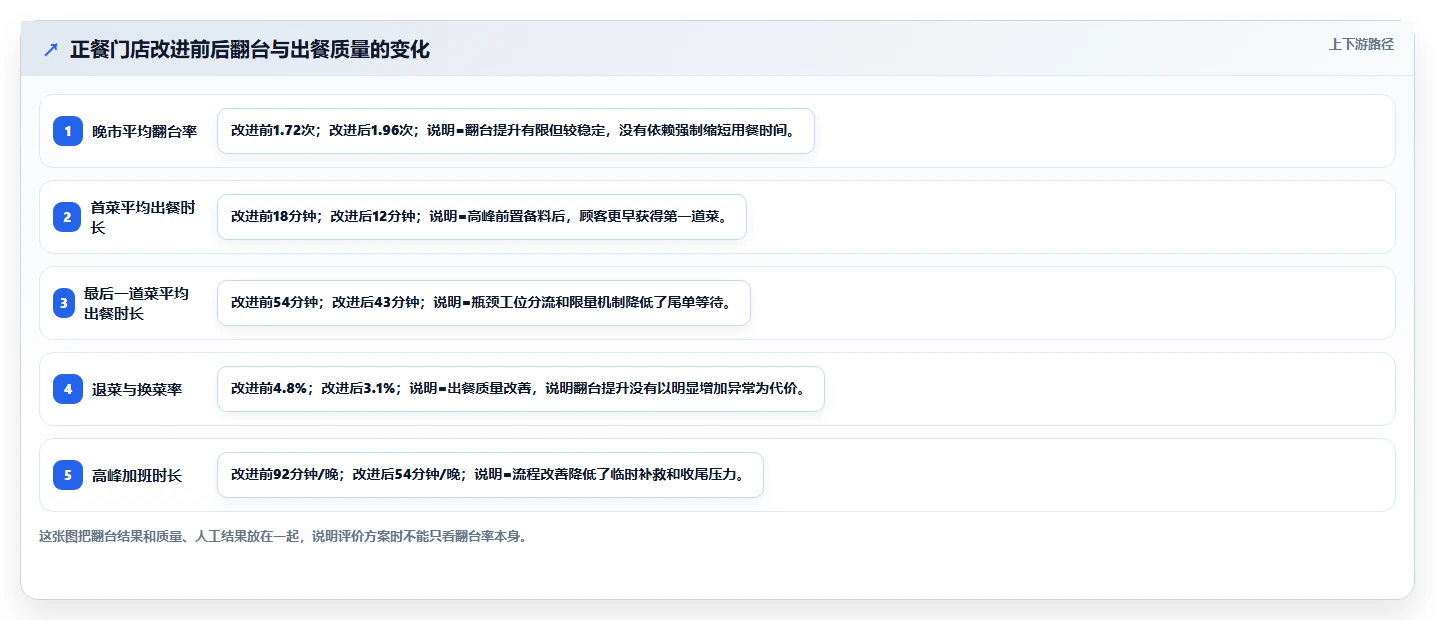This screenshot has width=1435, height=620.
Task: Click the arrow icon beside the chart title
Action: tap(51, 50)
